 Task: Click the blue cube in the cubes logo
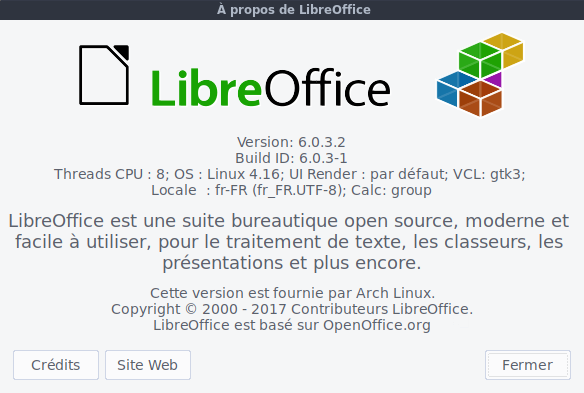pos(453,88)
